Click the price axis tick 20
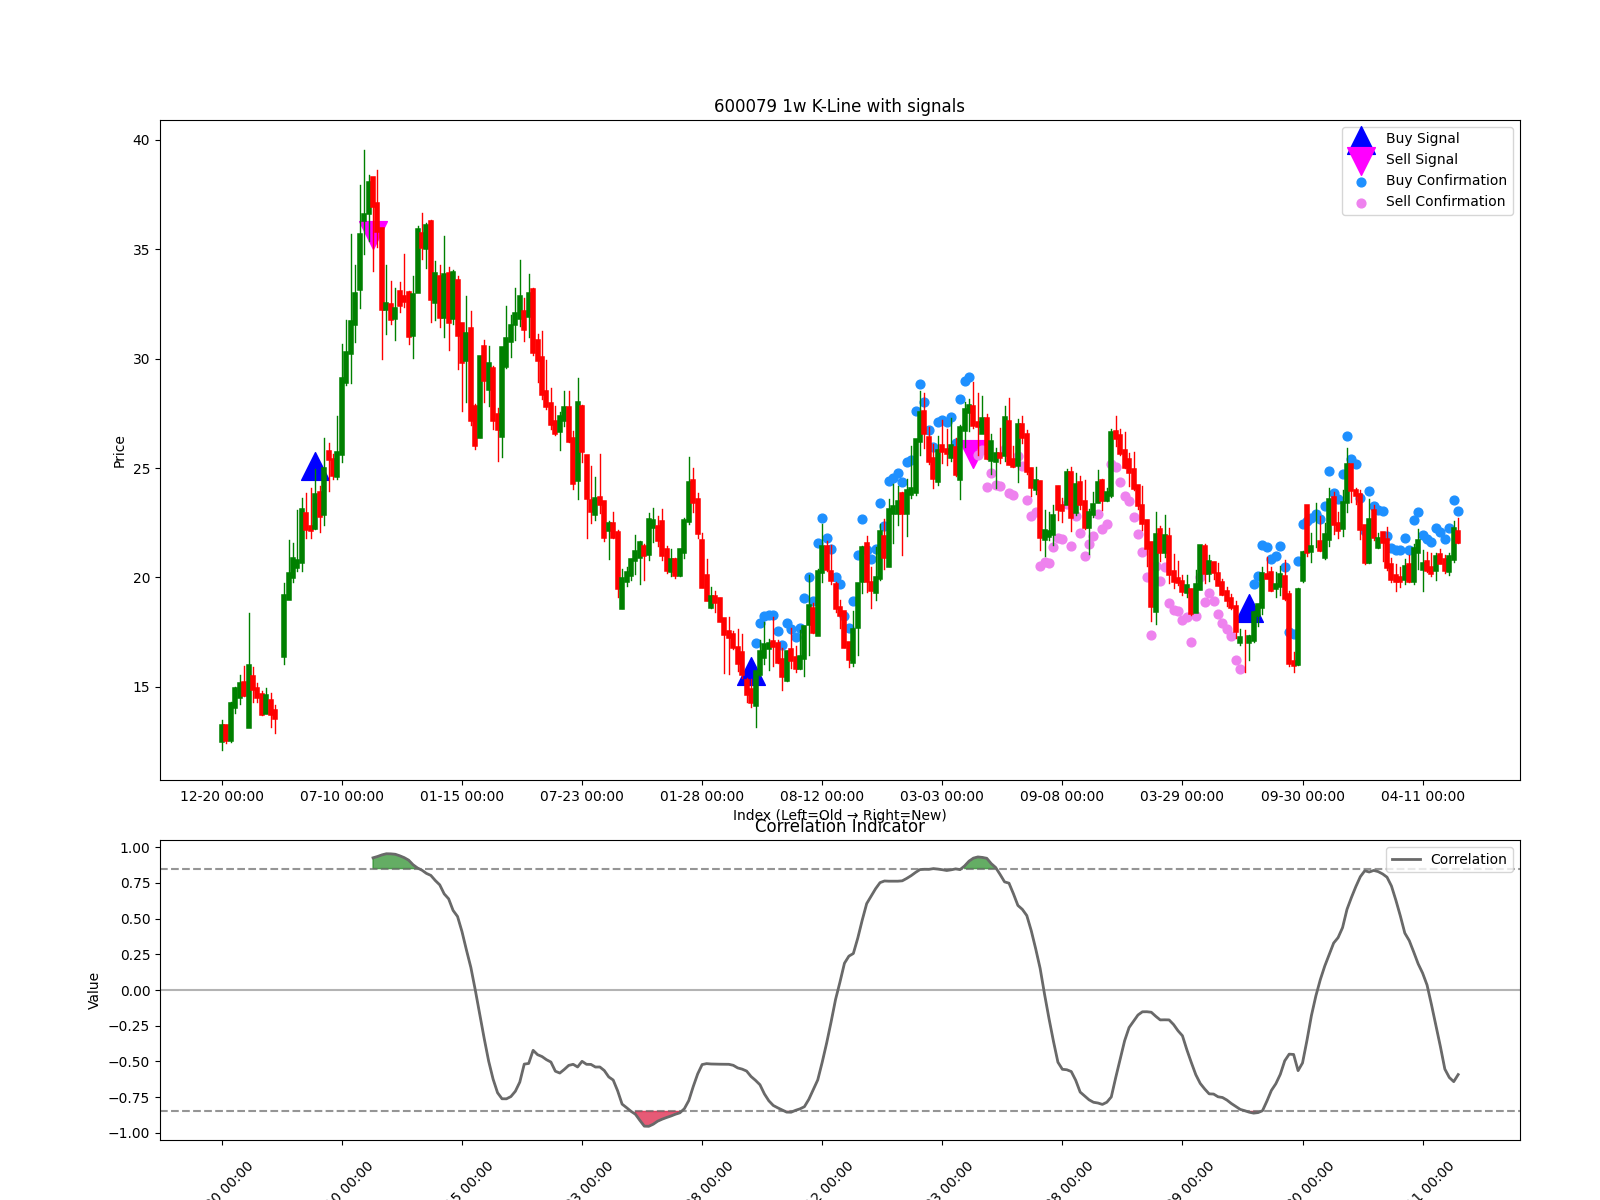 click(x=141, y=578)
